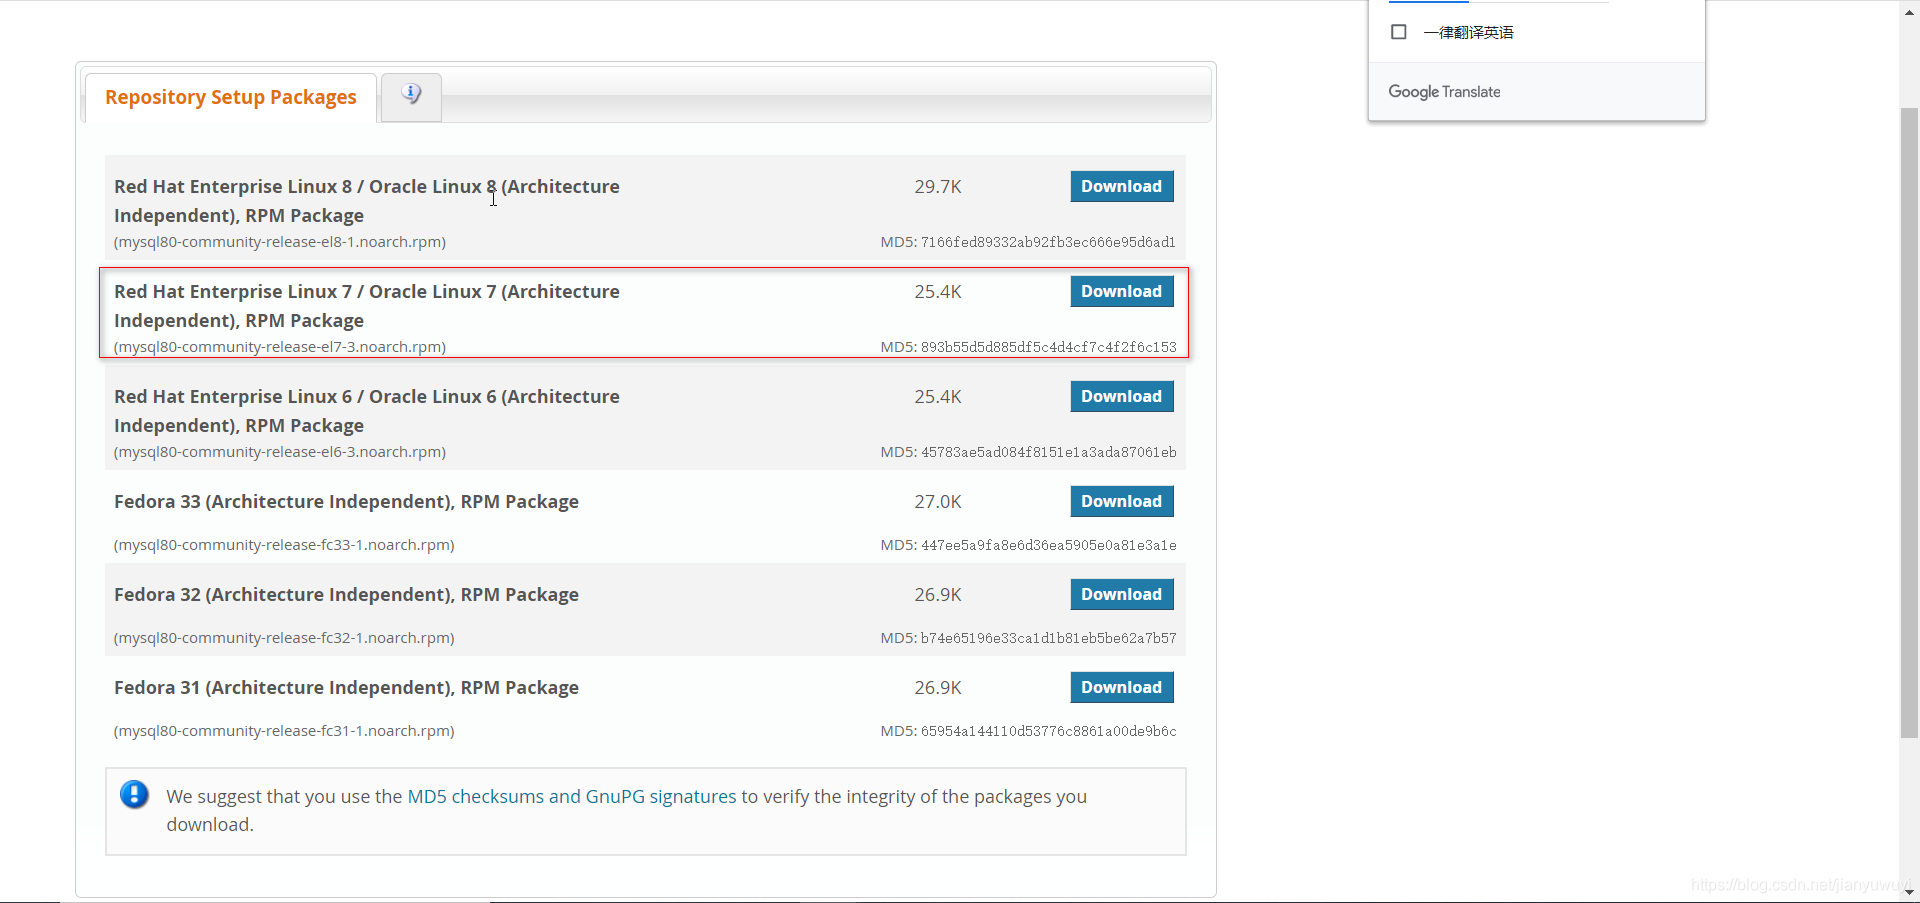The width and height of the screenshot is (1920, 903).
Task: Click MD5 value 893b55d5d885df5c4d4cf7c4f2f6c153
Action: (x=1048, y=347)
